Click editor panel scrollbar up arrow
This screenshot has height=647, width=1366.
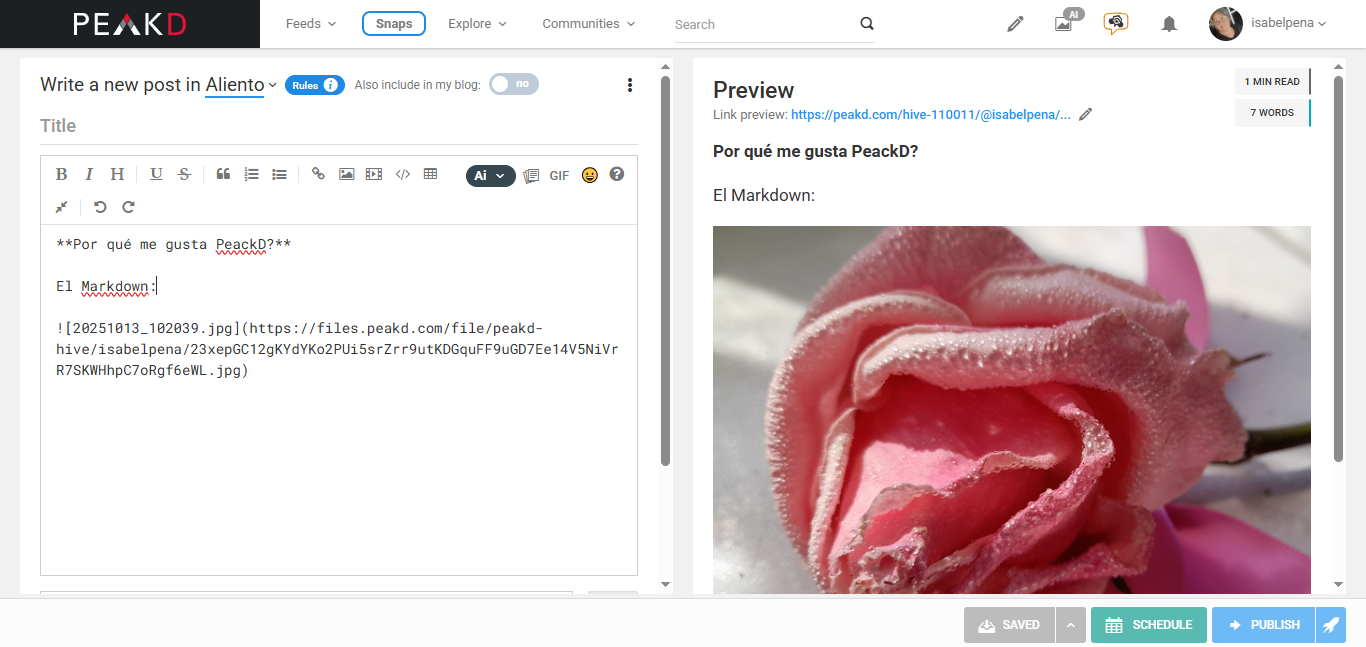coord(666,67)
